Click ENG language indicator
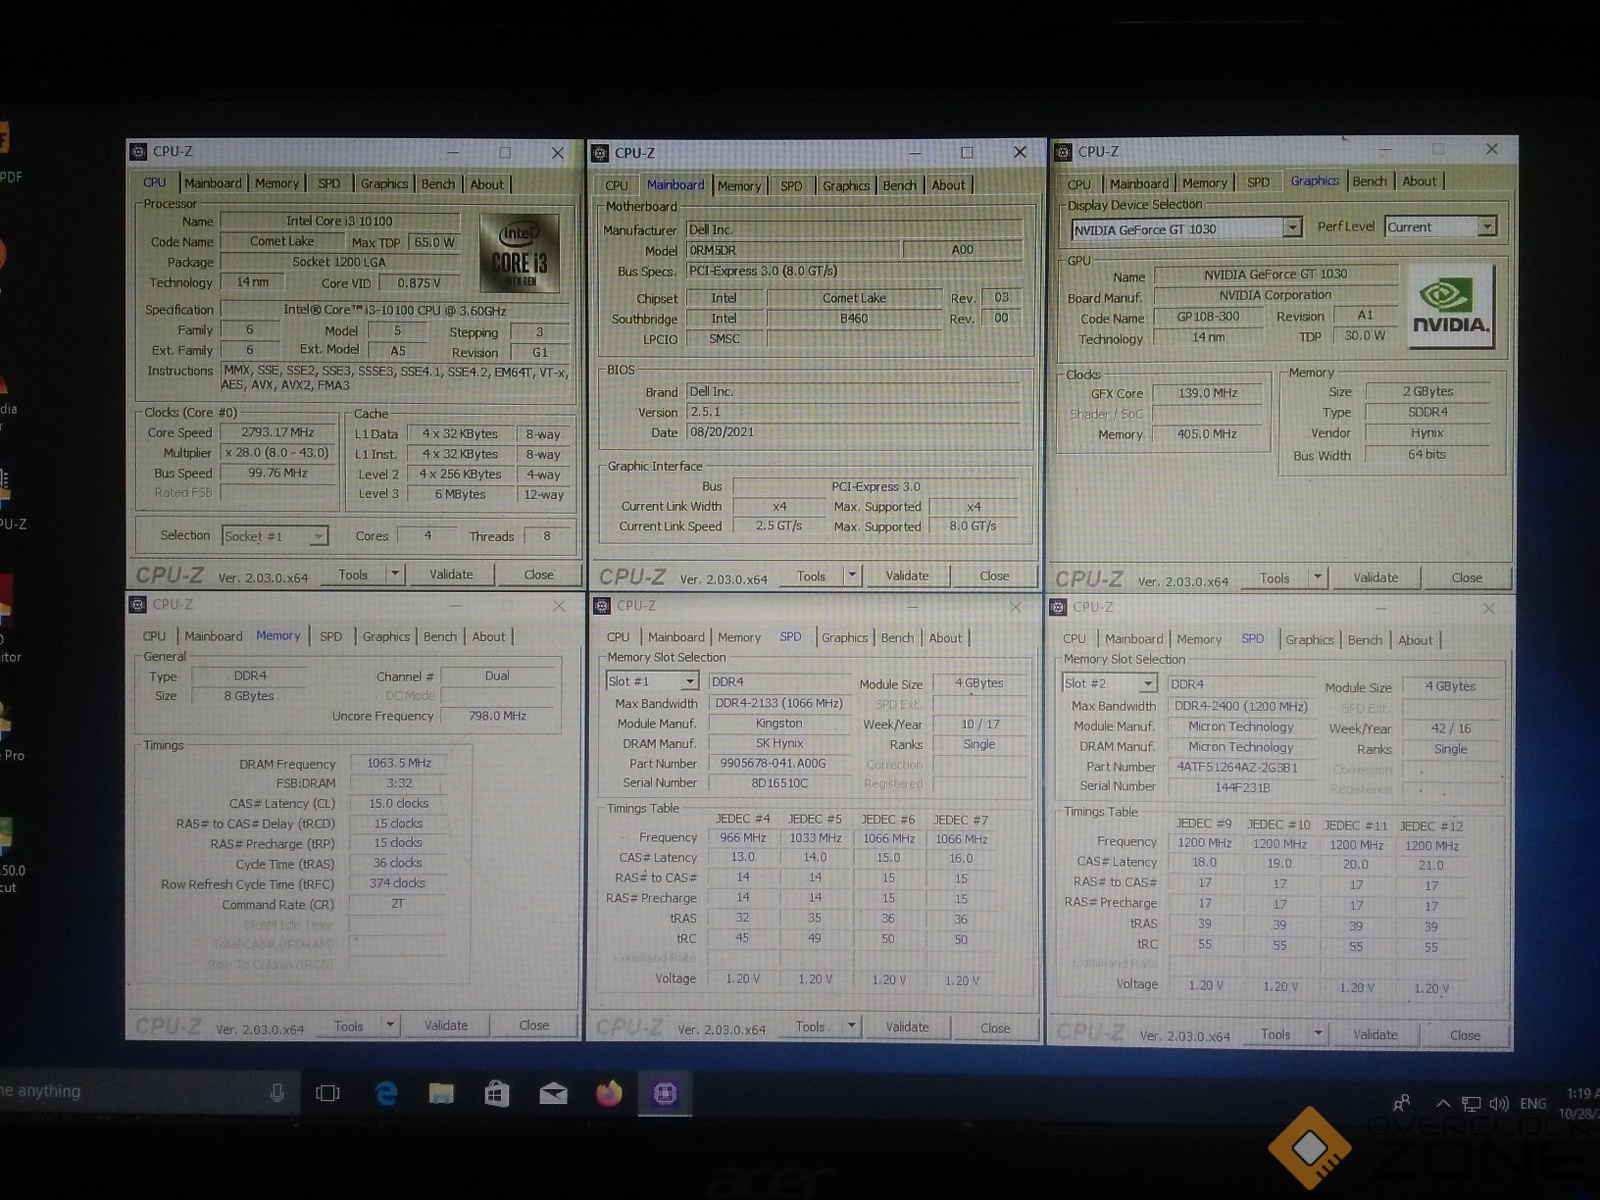The height and width of the screenshot is (1200, 1600). pyautogui.click(x=1533, y=1104)
